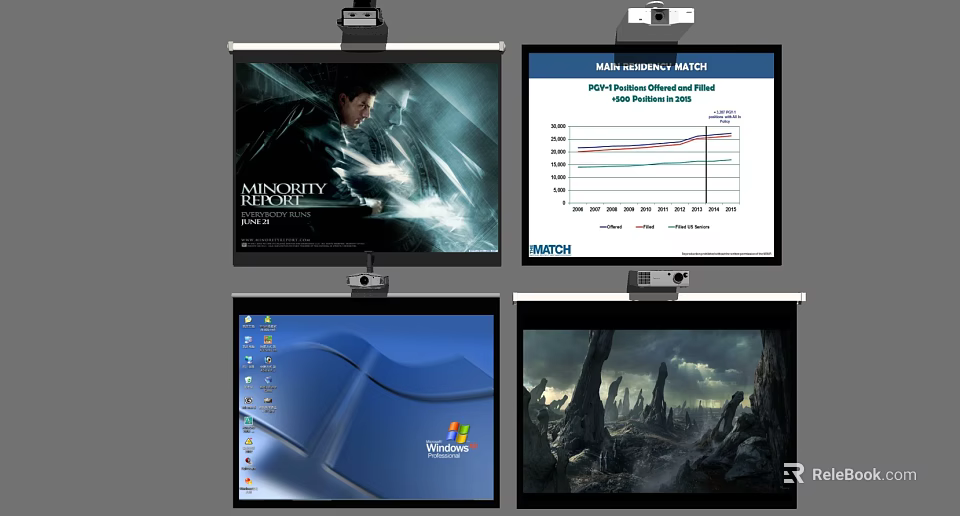Click the Windows Professional wordmark
960x516 pixels.
(450, 451)
